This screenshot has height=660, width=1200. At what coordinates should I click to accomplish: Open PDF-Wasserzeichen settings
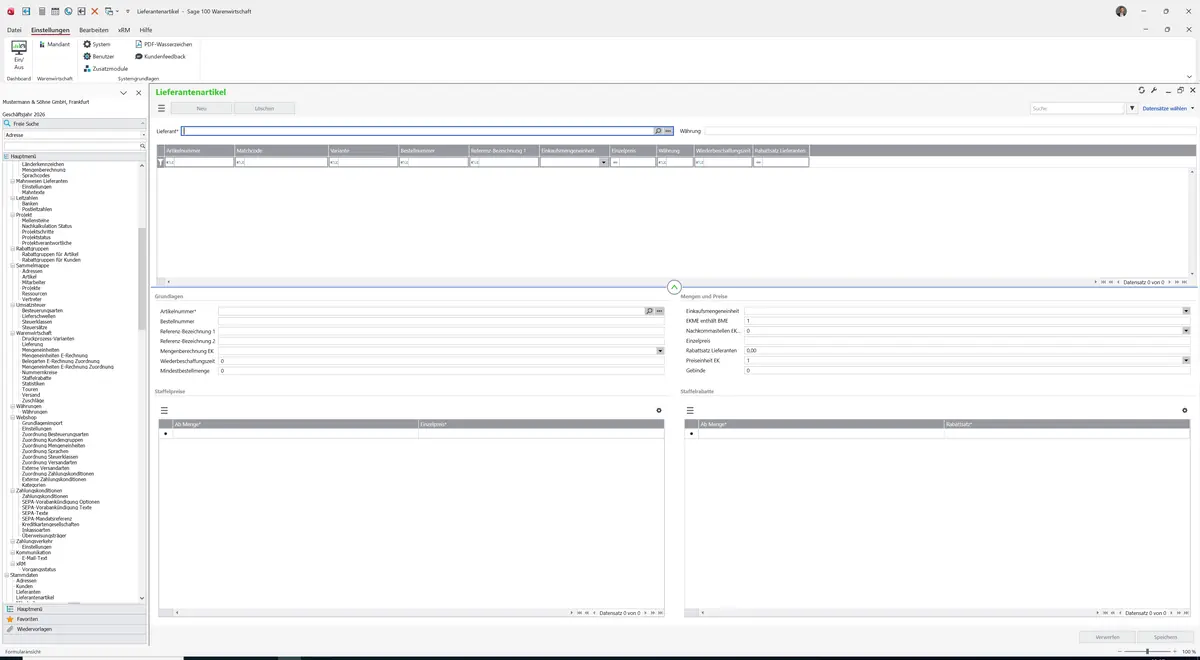tap(164, 45)
